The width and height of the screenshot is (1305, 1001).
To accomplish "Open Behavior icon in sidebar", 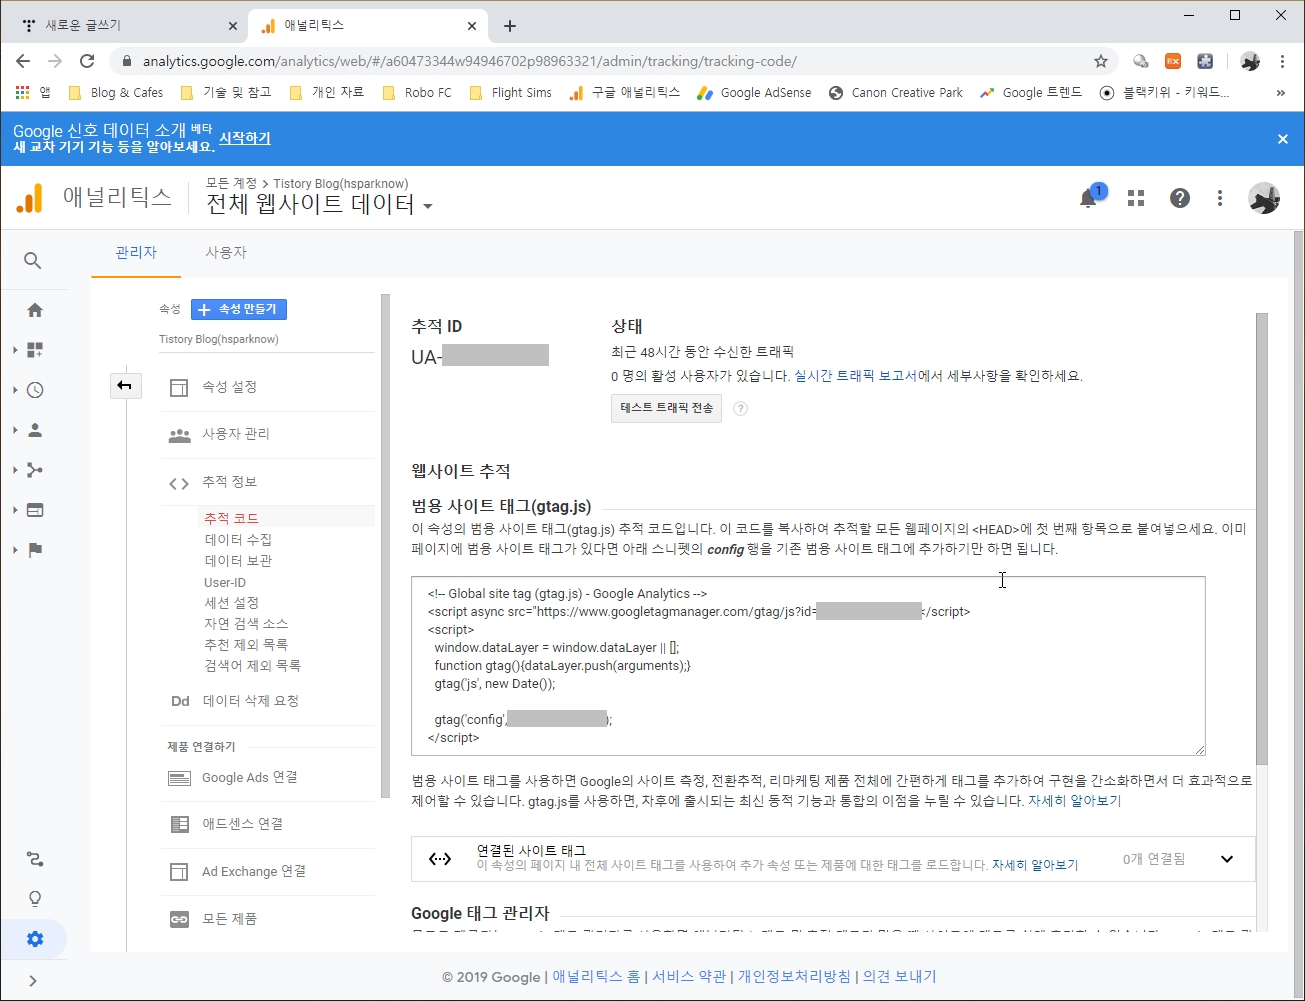I will [35, 510].
